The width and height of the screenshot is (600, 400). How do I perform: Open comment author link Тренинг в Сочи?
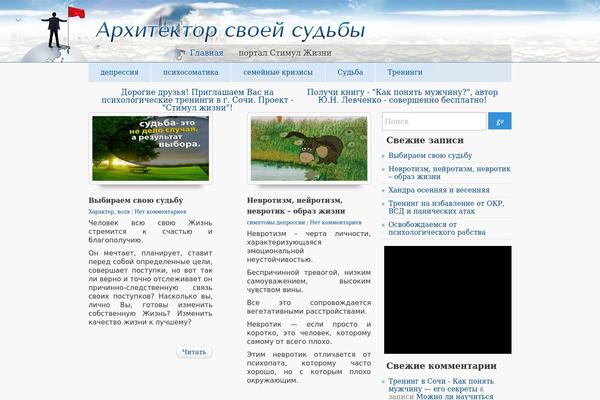coord(441,385)
